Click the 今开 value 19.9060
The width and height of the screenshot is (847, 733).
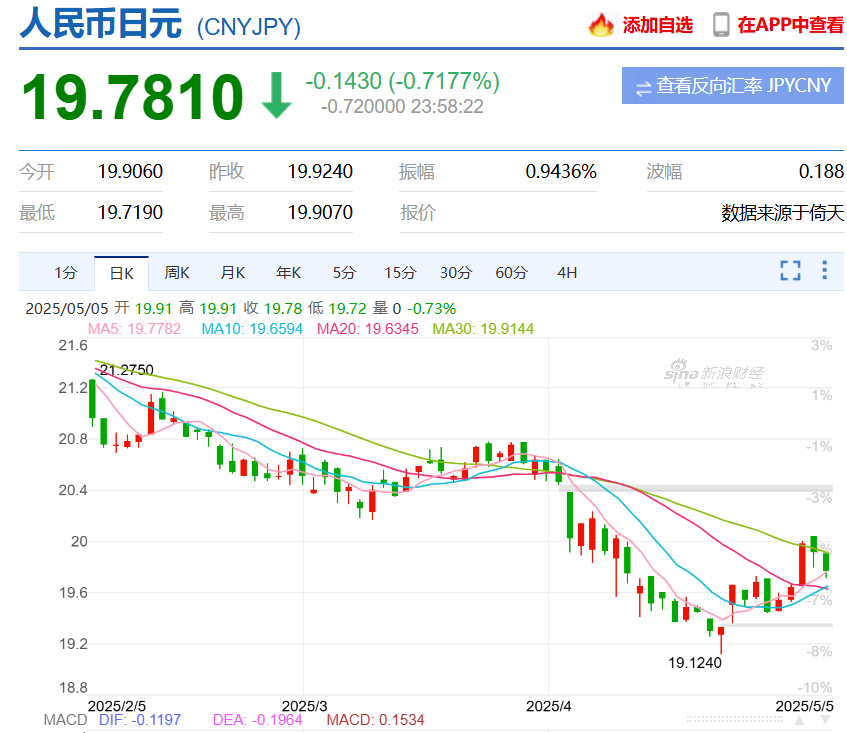pyautogui.click(x=130, y=171)
